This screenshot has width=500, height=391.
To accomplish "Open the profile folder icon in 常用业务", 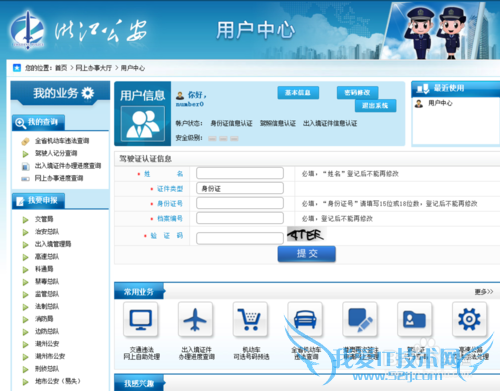I will tap(415, 319).
